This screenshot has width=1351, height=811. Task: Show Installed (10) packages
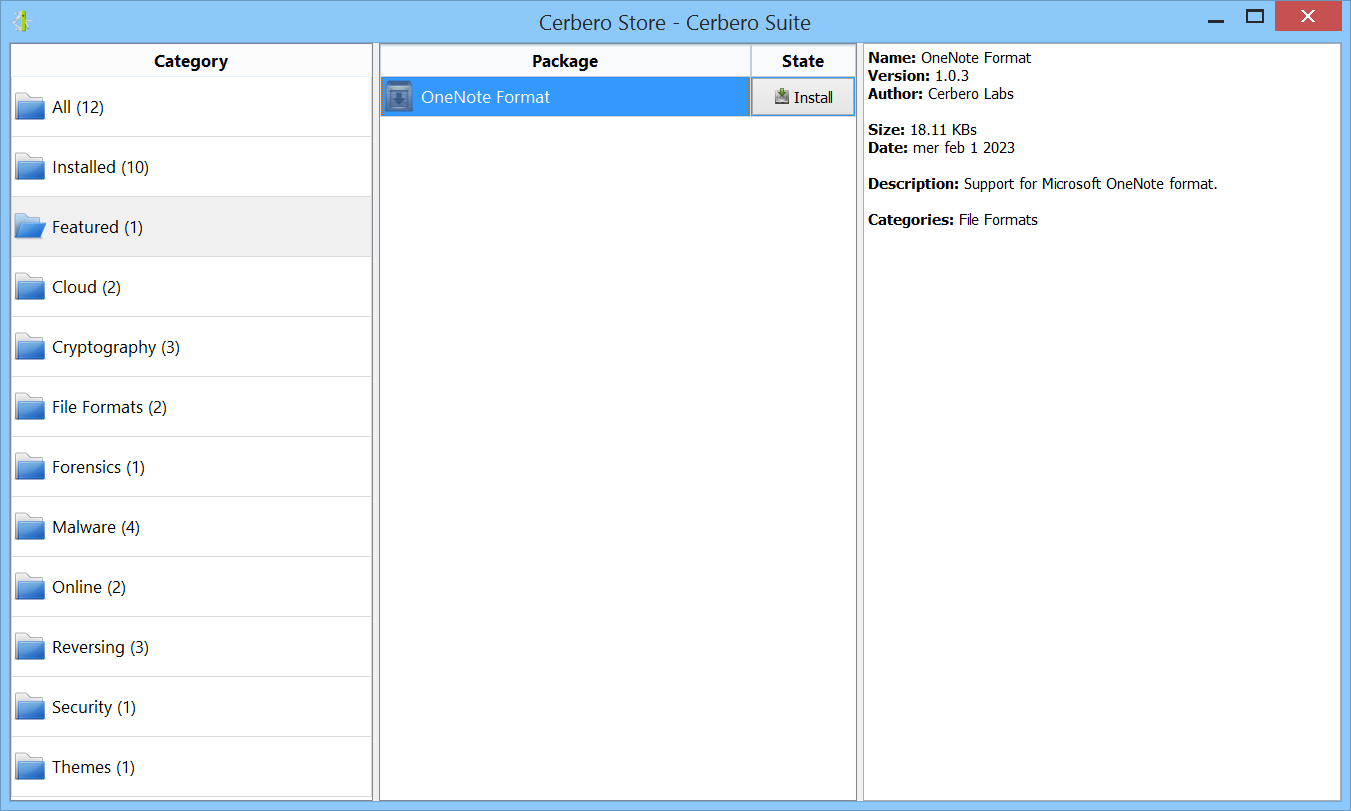point(191,167)
